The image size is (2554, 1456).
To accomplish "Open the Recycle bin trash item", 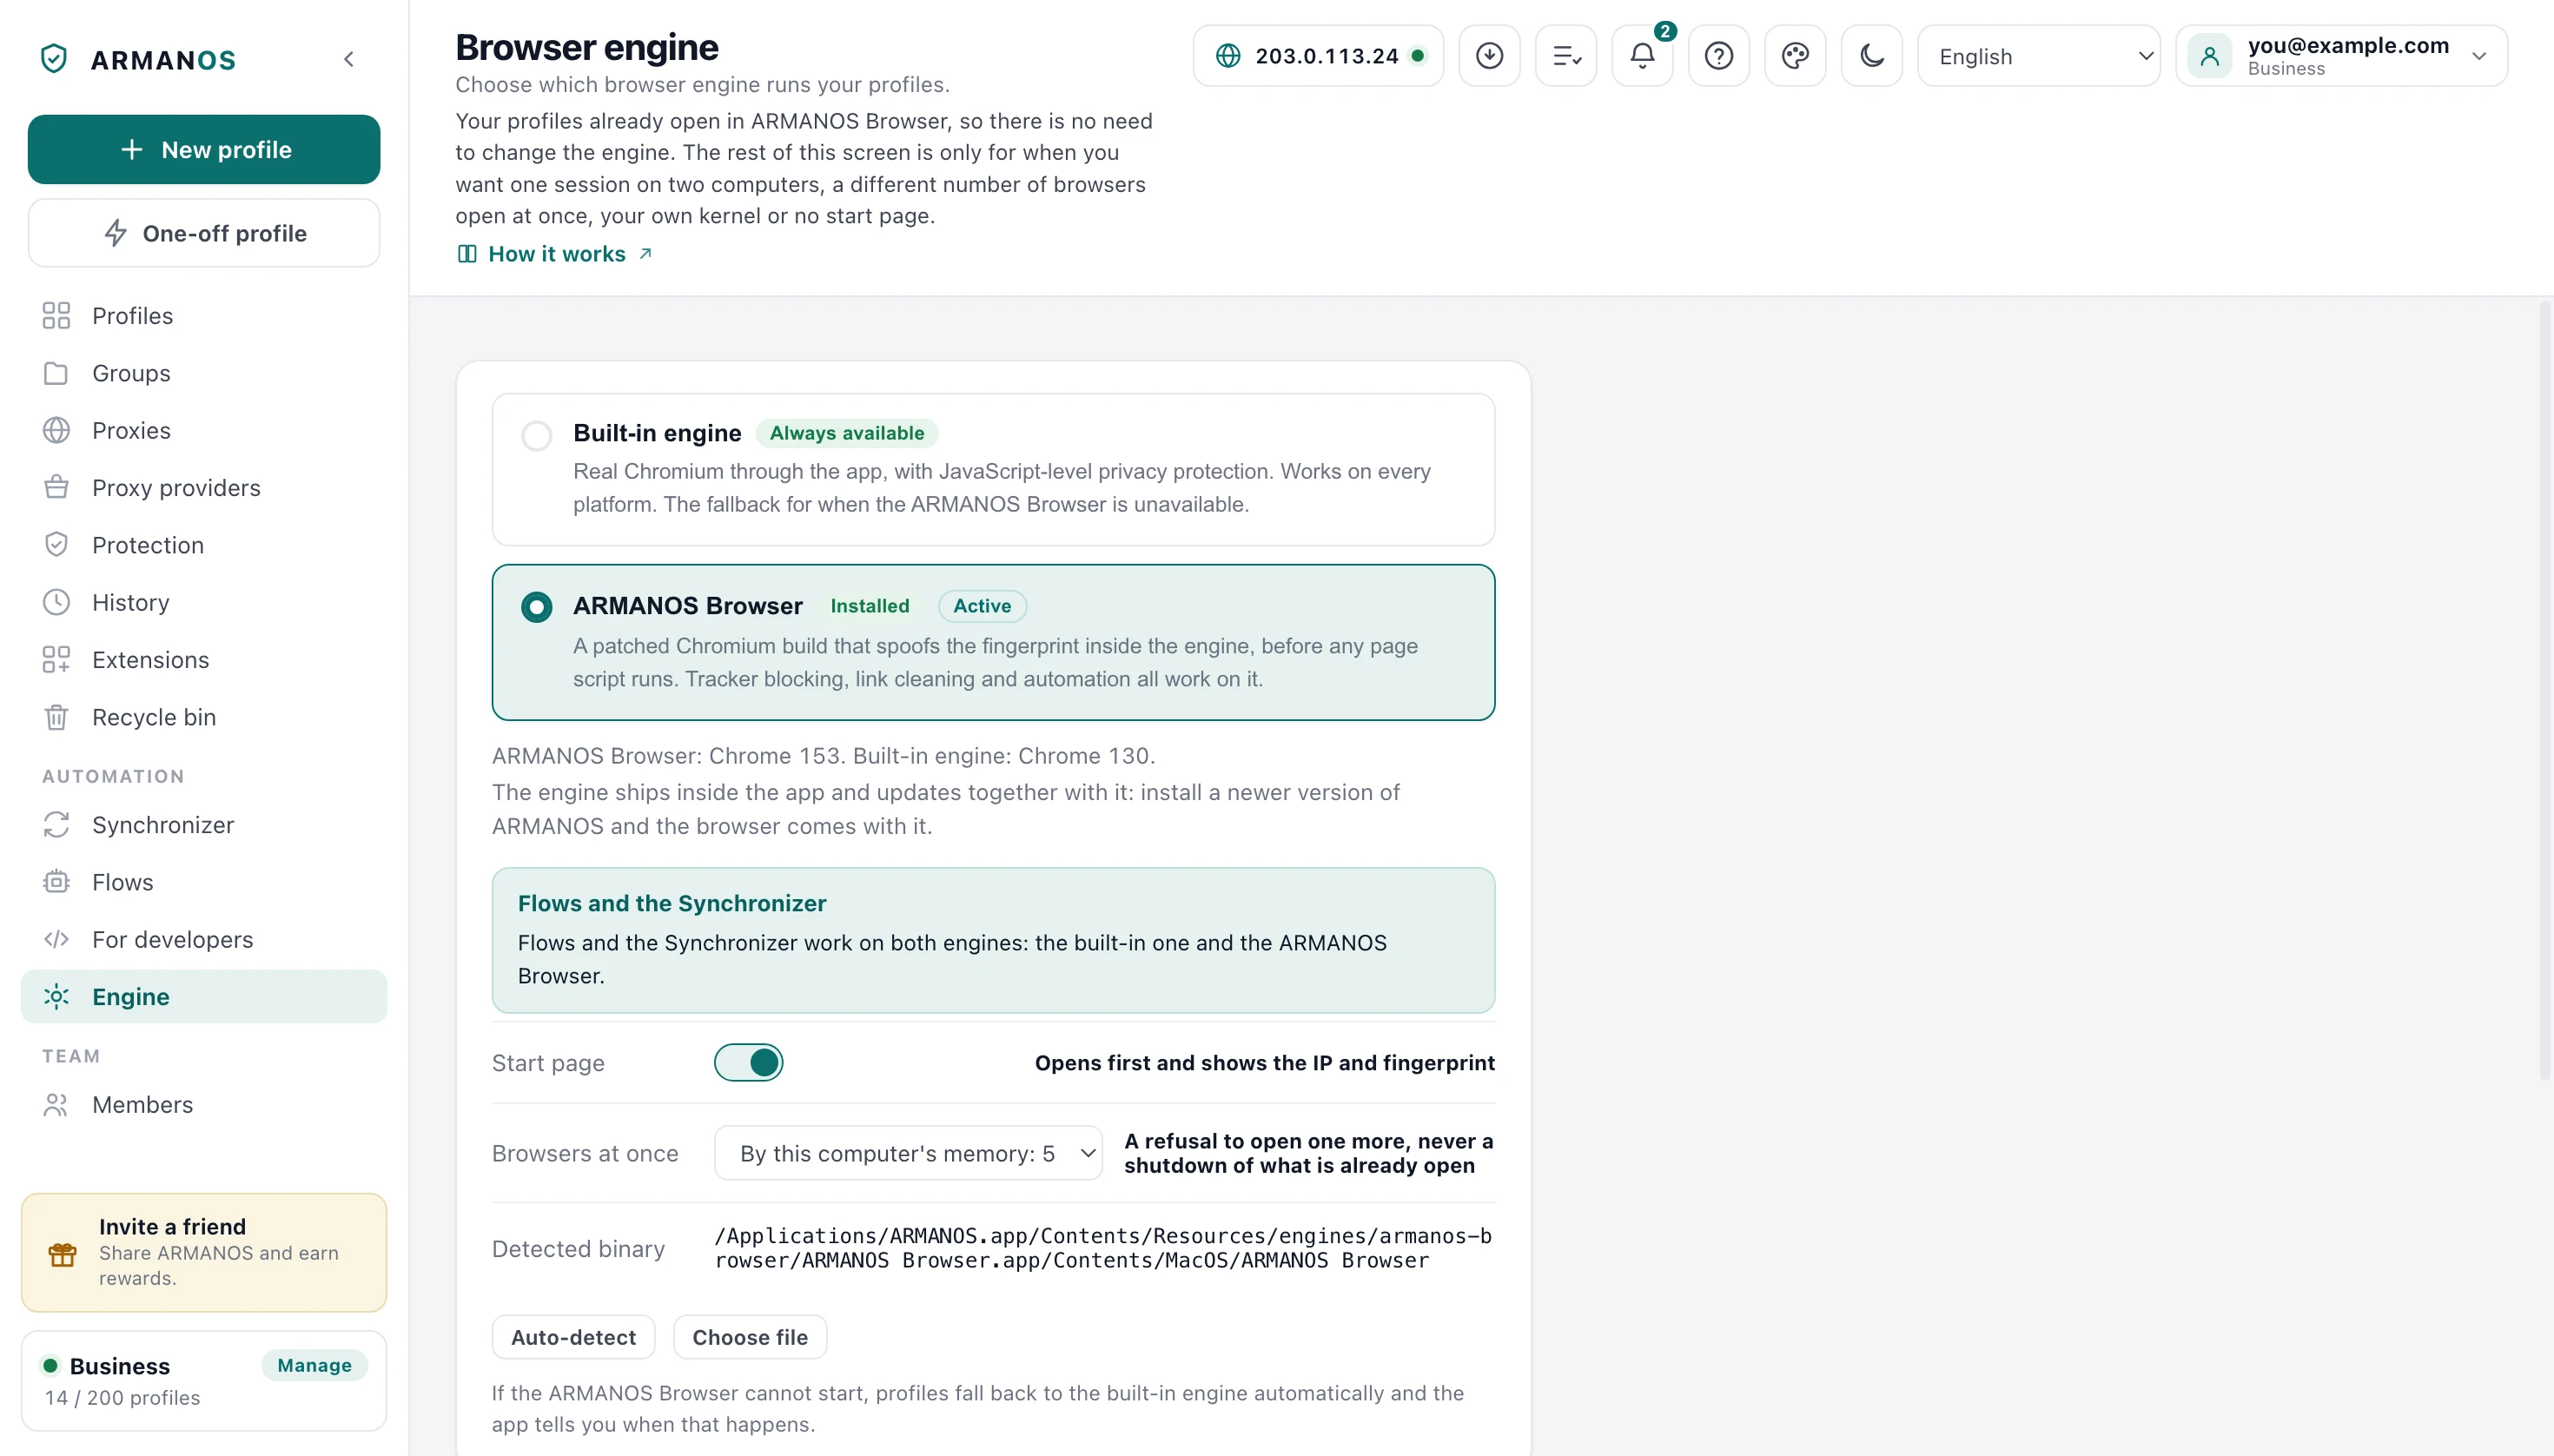I will pos(204,717).
